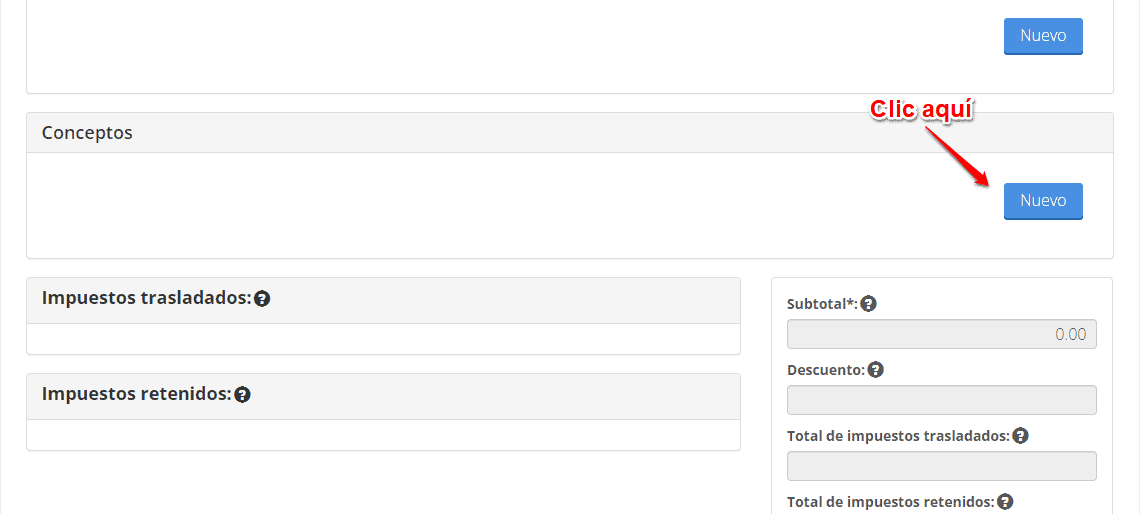Open help icon beside Total de impuestos retenidos

point(1005,502)
